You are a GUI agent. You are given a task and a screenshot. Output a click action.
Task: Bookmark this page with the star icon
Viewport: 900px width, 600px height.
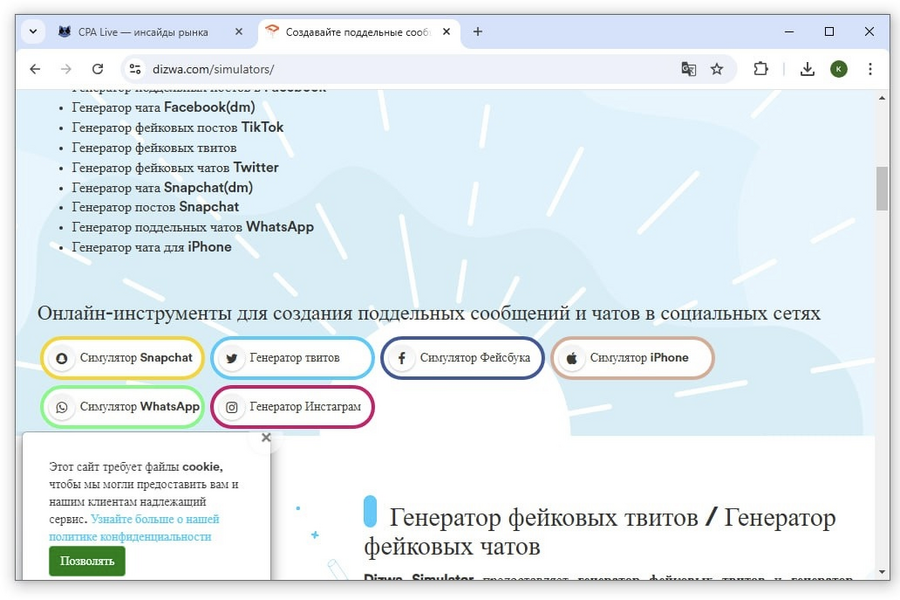(717, 69)
